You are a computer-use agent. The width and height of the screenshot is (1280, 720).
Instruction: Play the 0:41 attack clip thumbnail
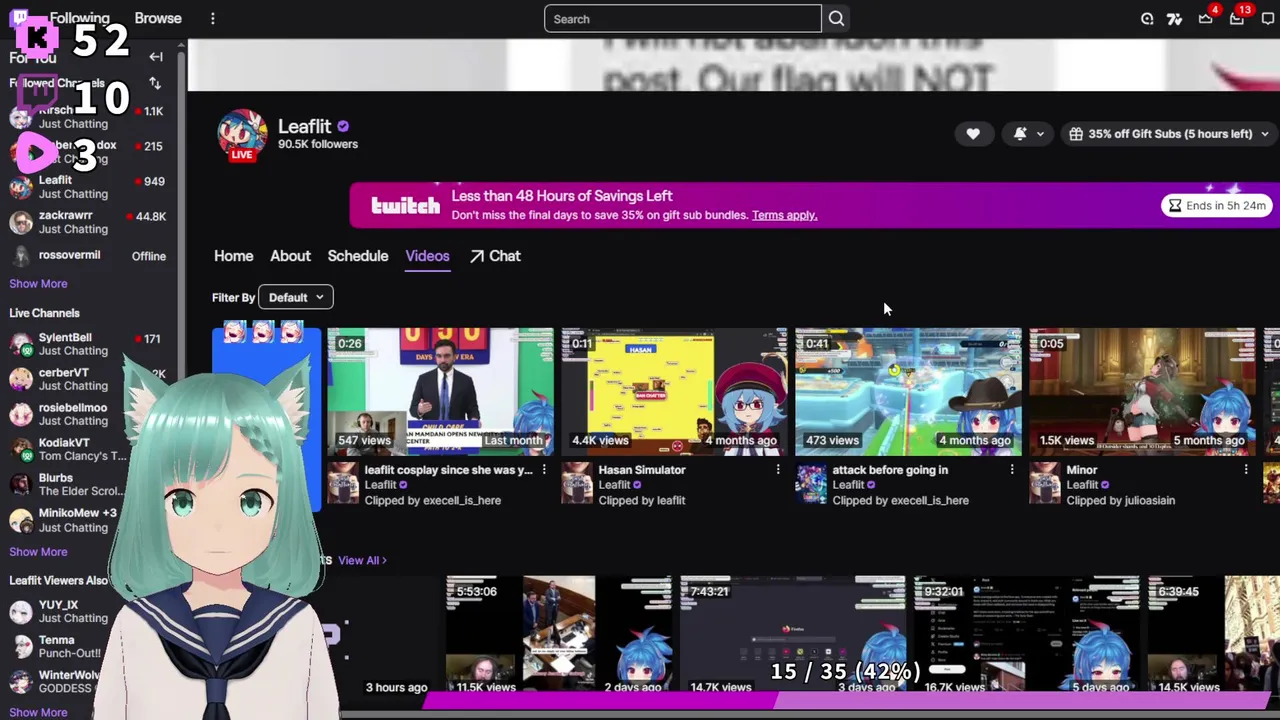(x=908, y=392)
